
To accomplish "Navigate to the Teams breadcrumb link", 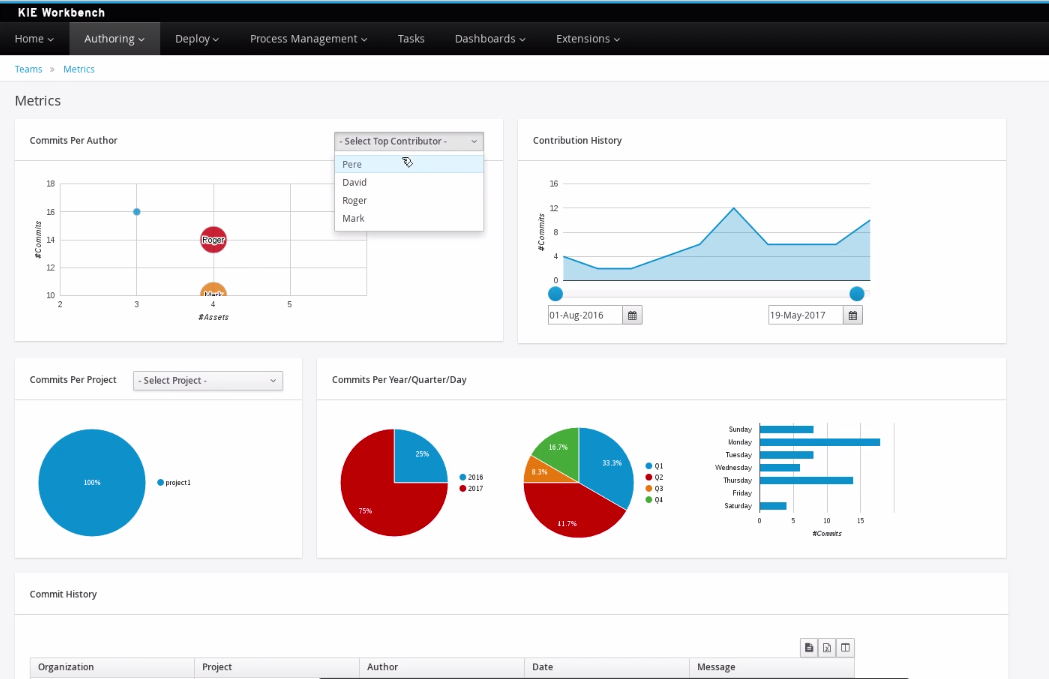I will pyautogui.click(x=28, y=69).
